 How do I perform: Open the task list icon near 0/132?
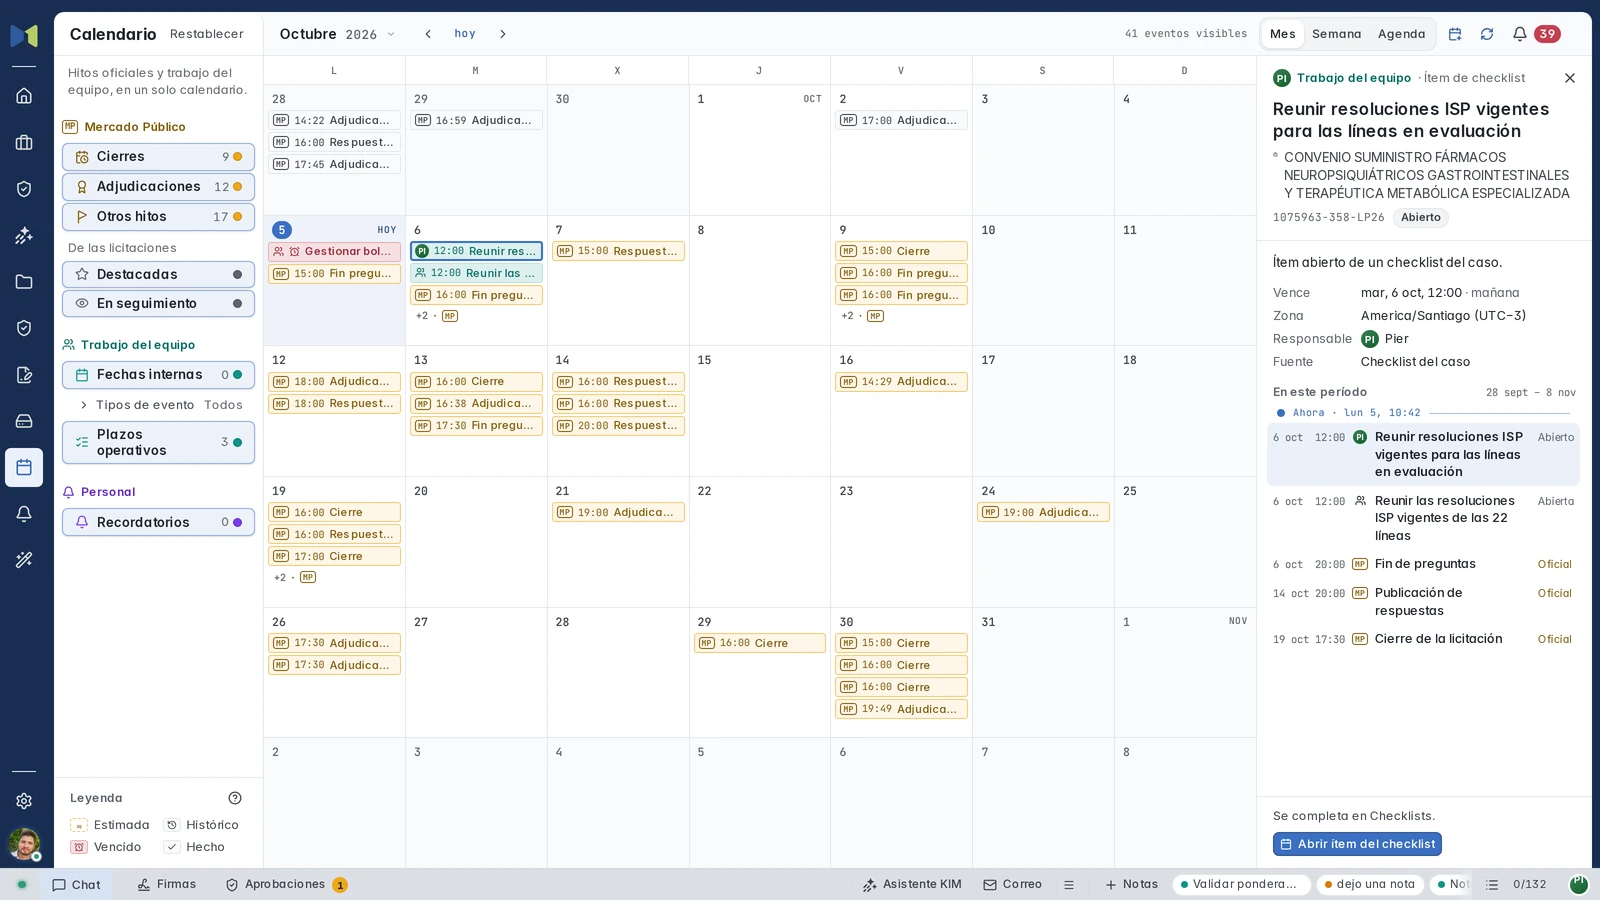[x=1492, y=885]
